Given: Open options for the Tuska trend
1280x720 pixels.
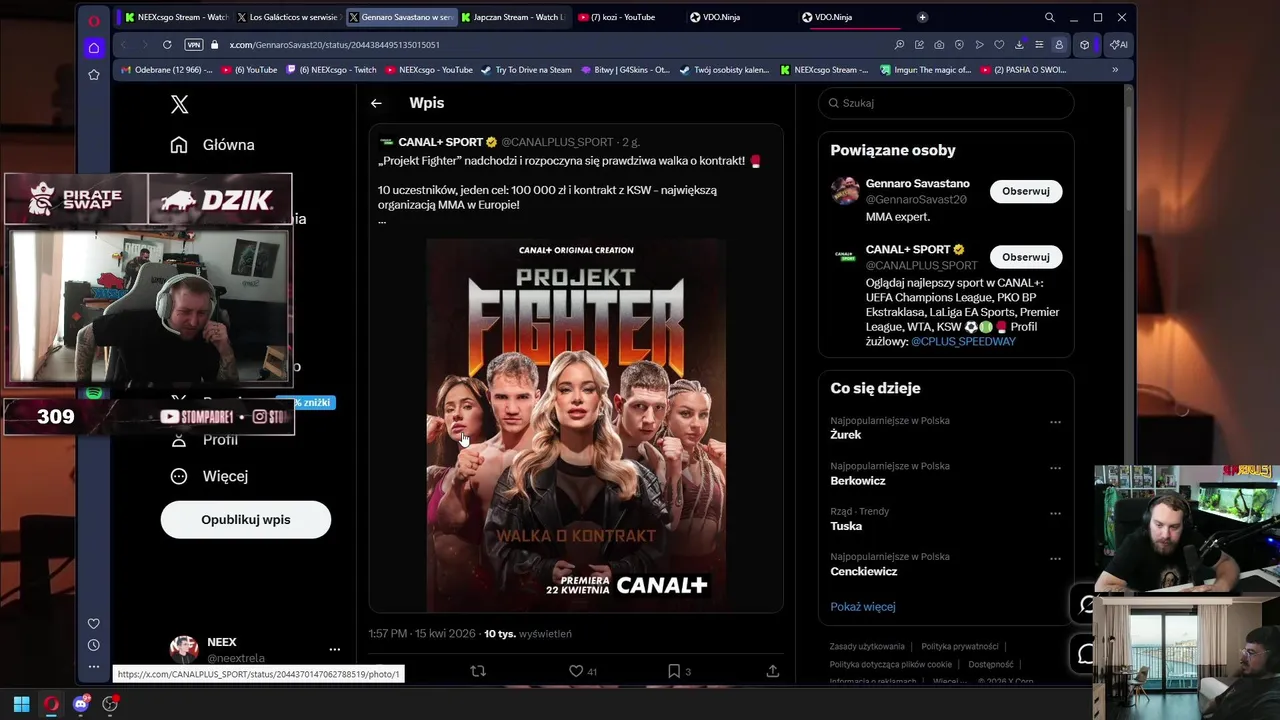Looking at the screenshot, I should tap(1055, 513).
